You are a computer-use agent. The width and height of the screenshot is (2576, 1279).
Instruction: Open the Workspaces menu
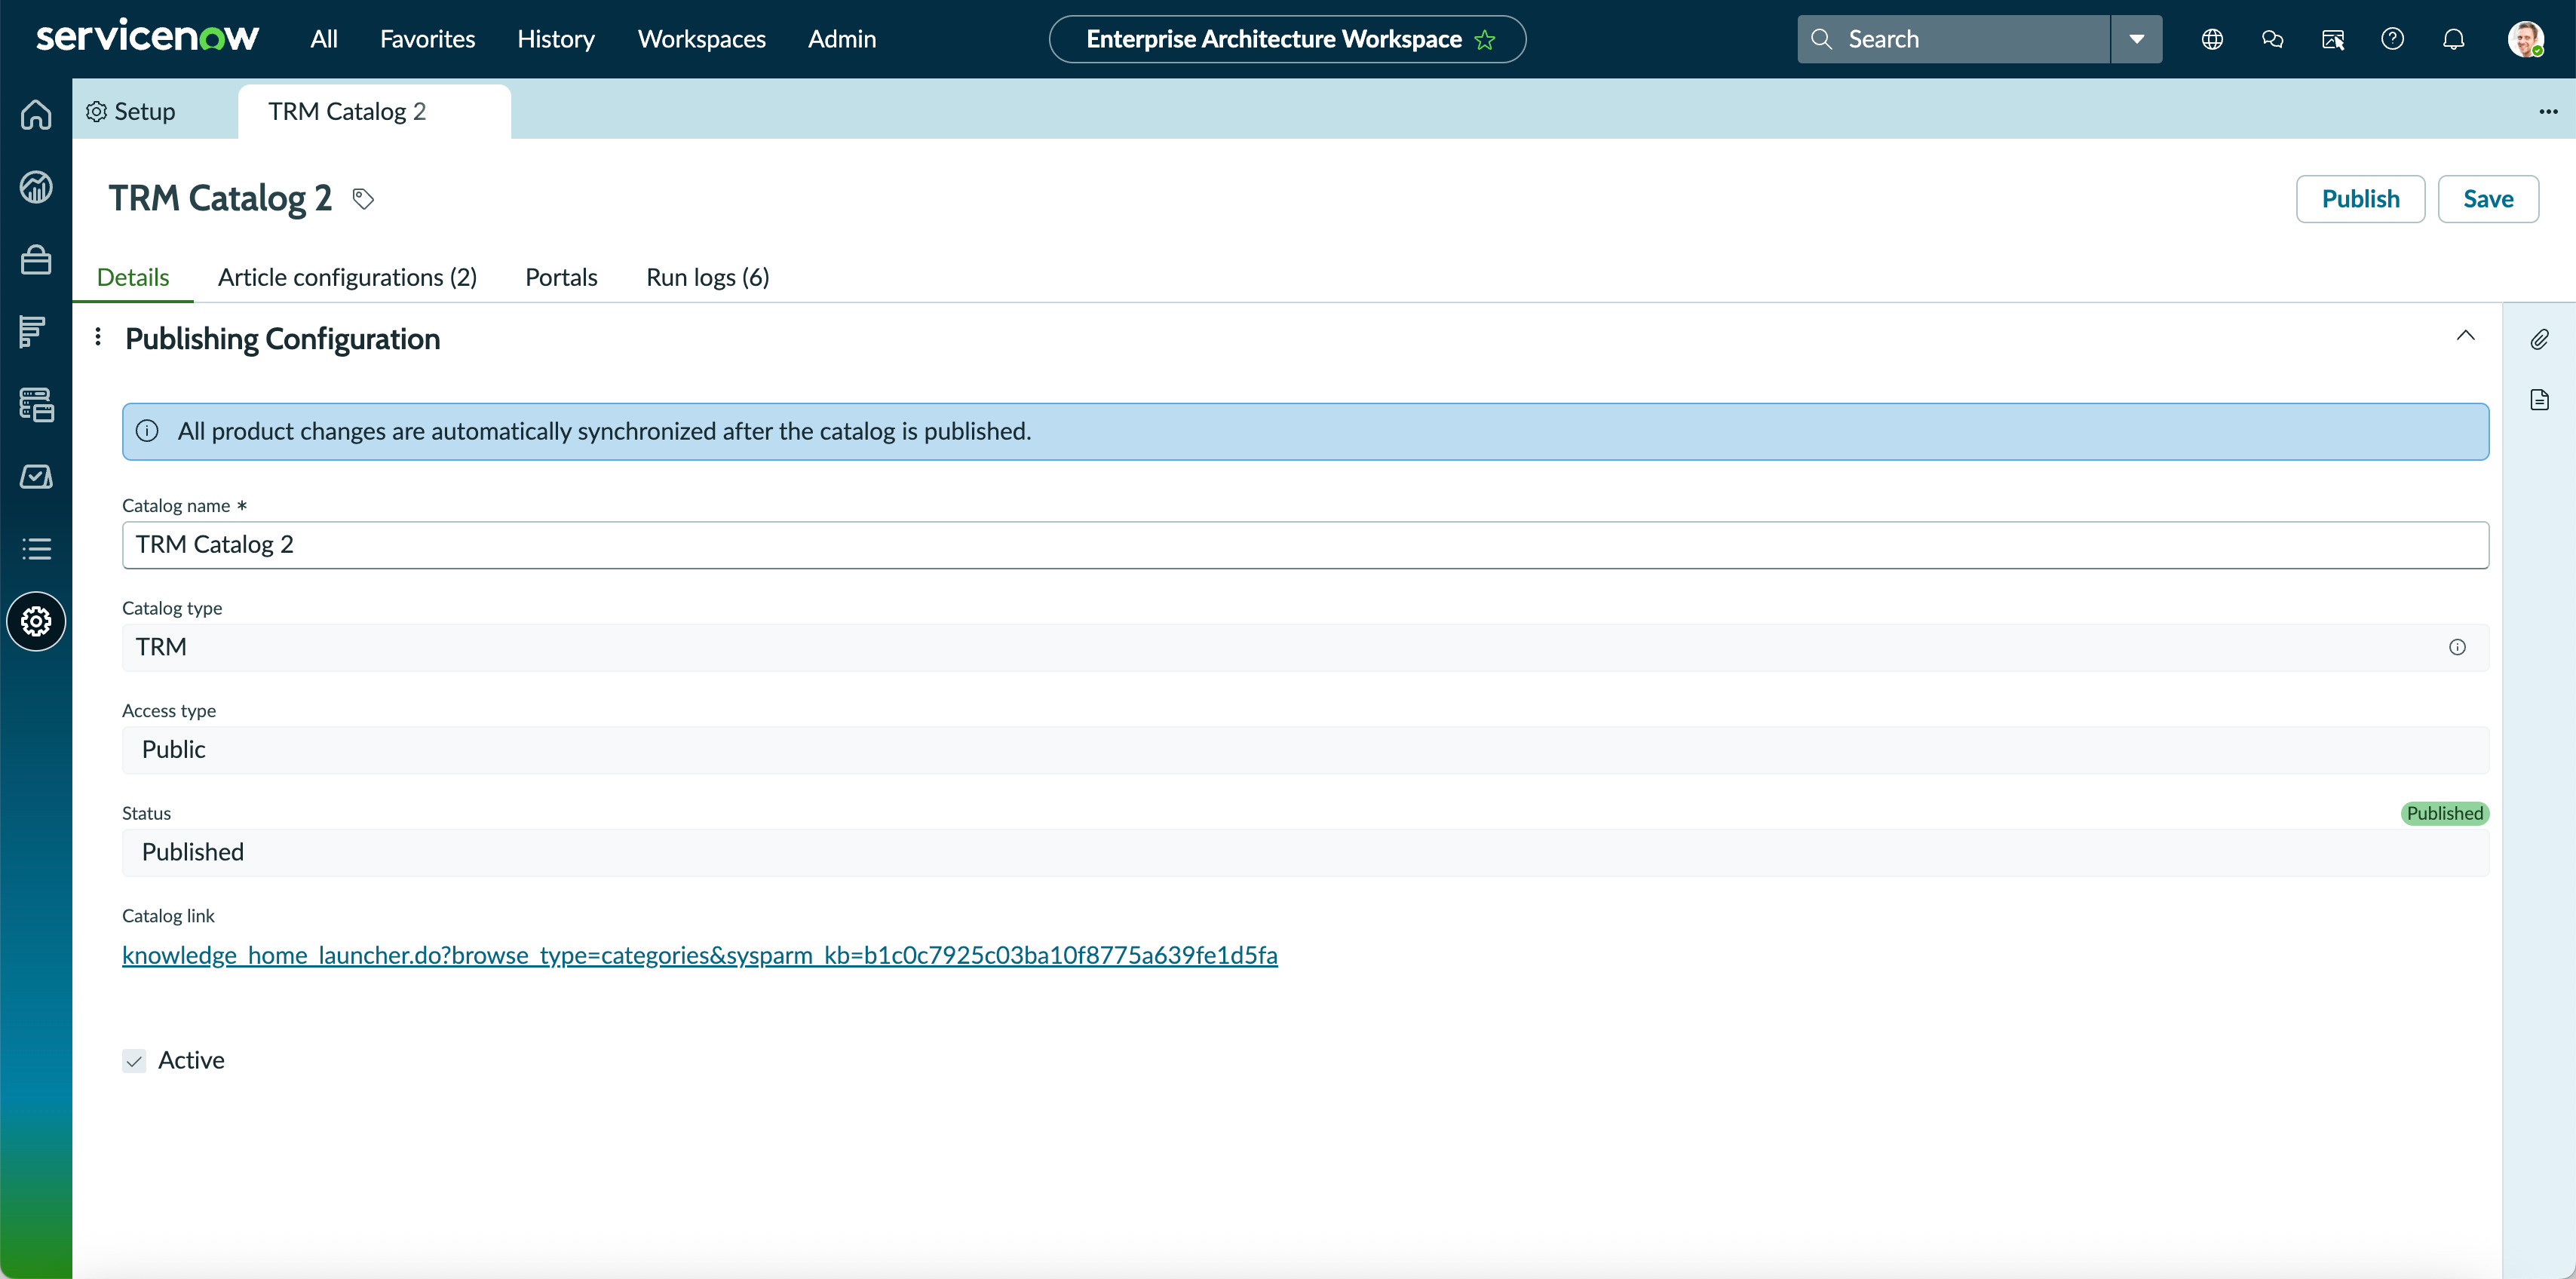point(701,39)
